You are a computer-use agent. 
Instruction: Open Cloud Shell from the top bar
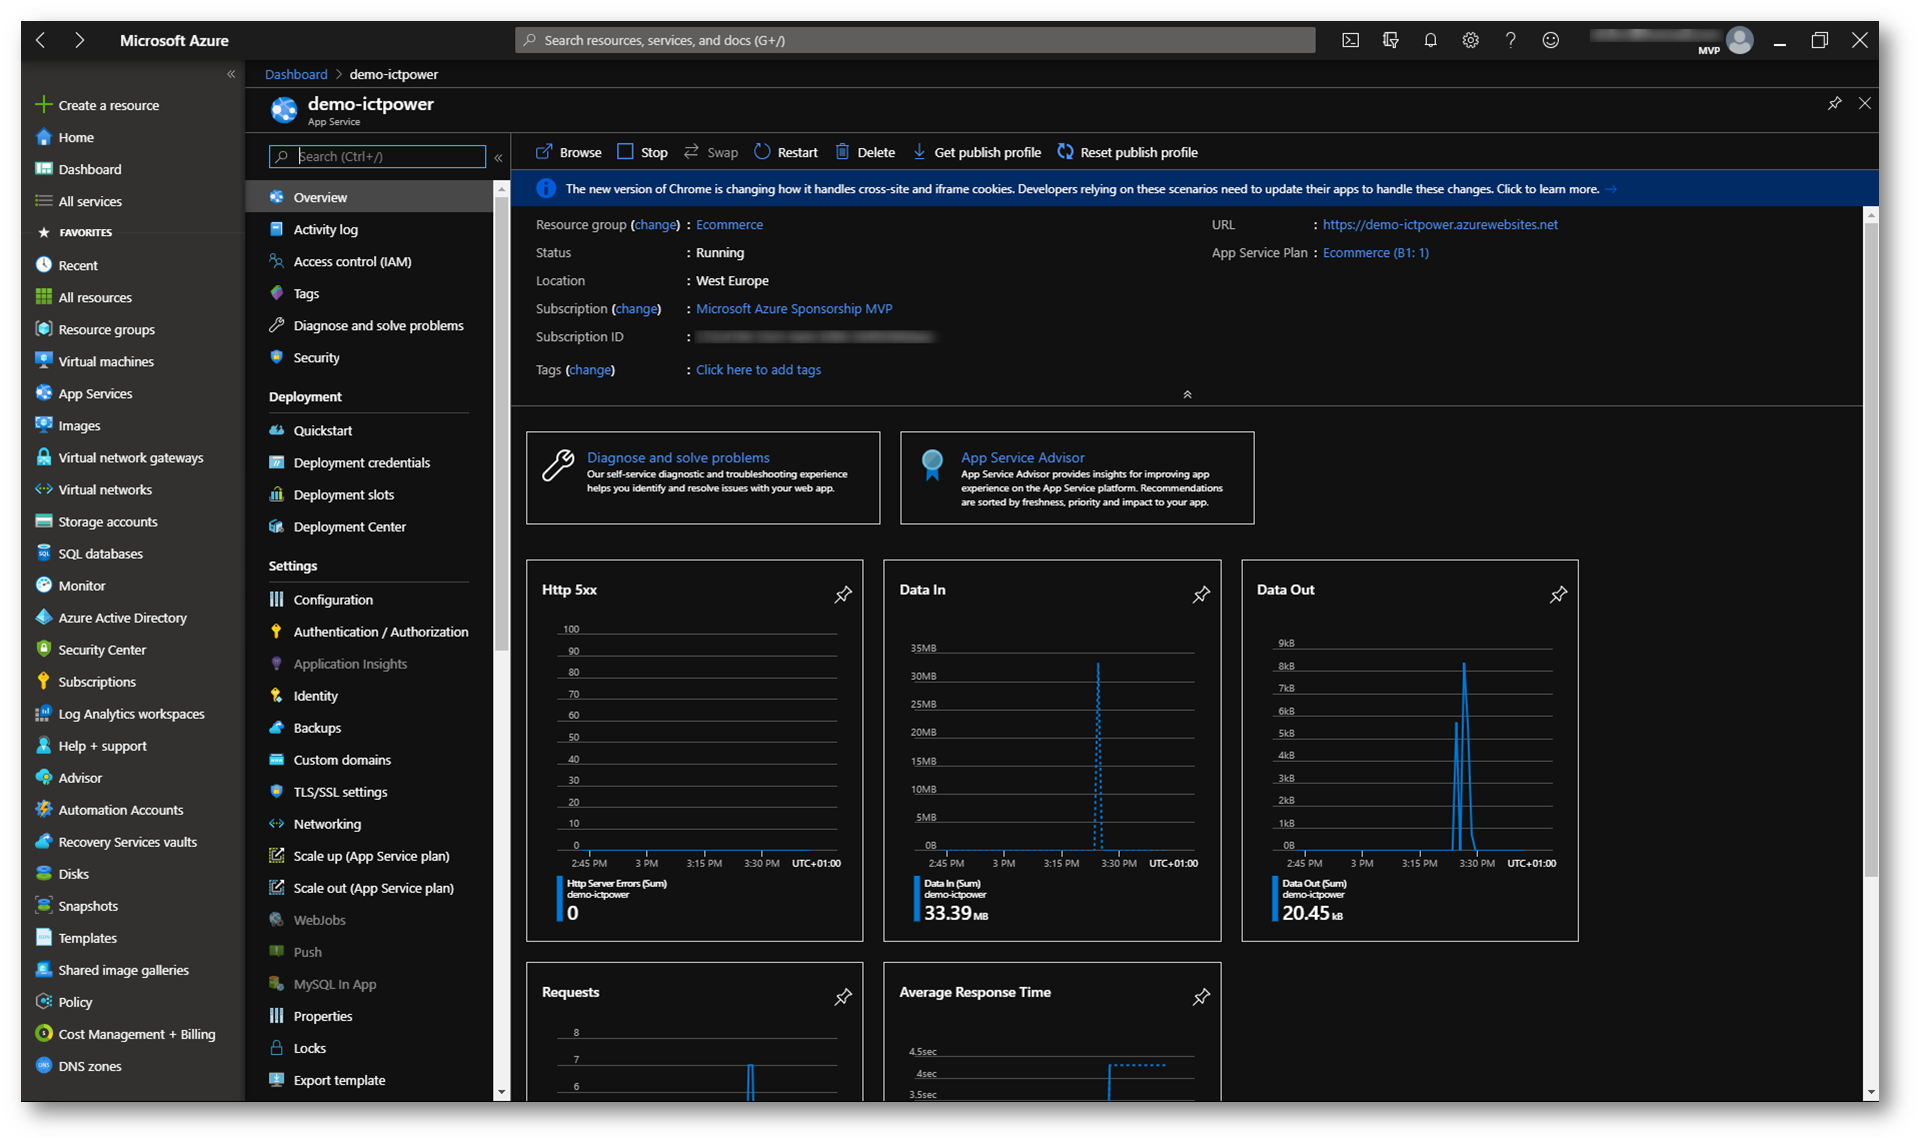pyautogui.click(x=1350, y=40)
